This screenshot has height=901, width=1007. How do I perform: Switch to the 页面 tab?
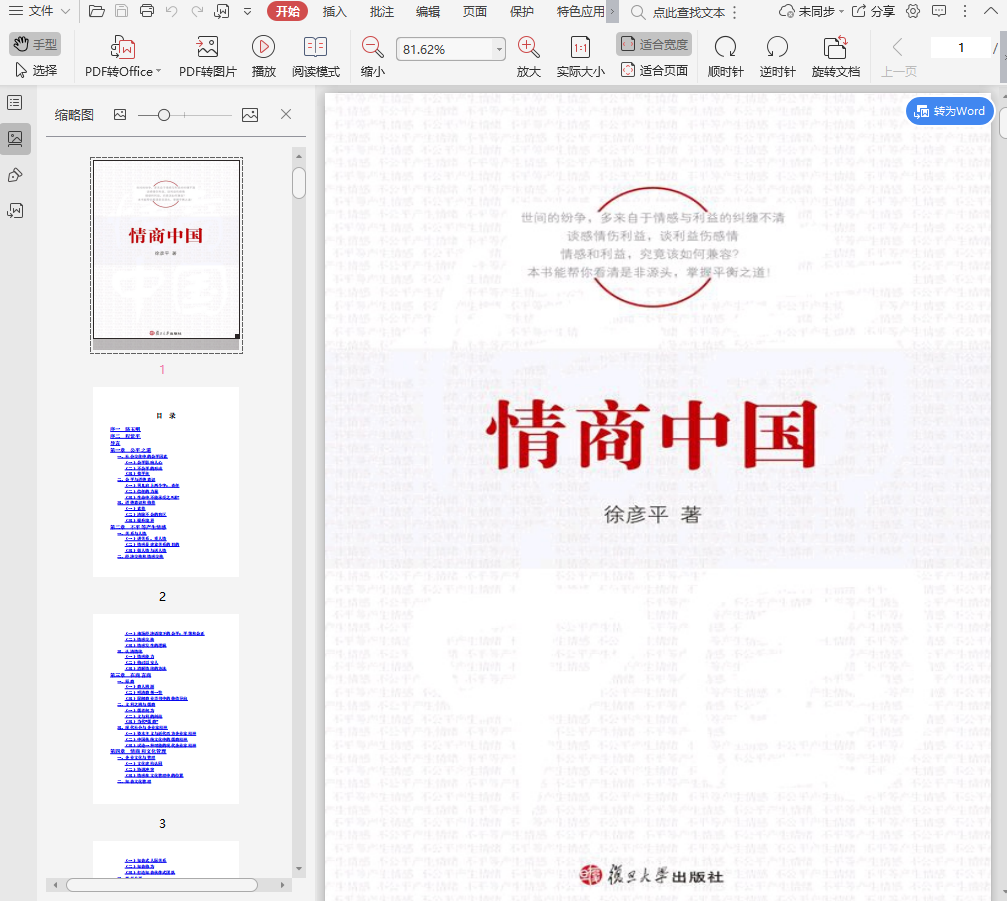(475, 12)
